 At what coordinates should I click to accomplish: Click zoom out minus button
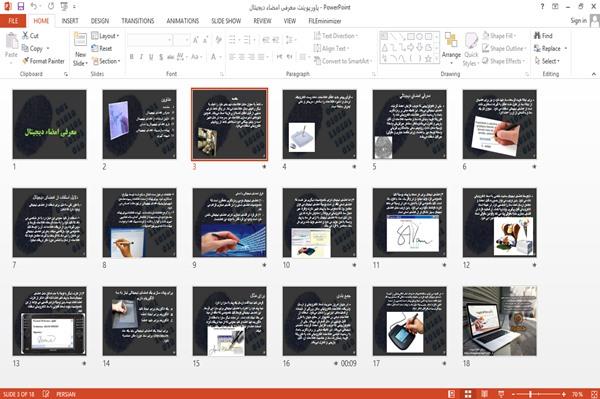[x=514, y=394]
